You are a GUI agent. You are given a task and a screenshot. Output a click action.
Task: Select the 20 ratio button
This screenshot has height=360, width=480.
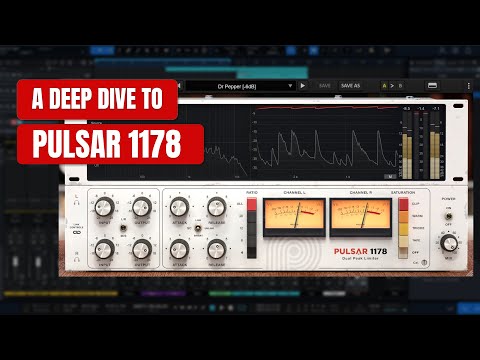coord(252,216)
